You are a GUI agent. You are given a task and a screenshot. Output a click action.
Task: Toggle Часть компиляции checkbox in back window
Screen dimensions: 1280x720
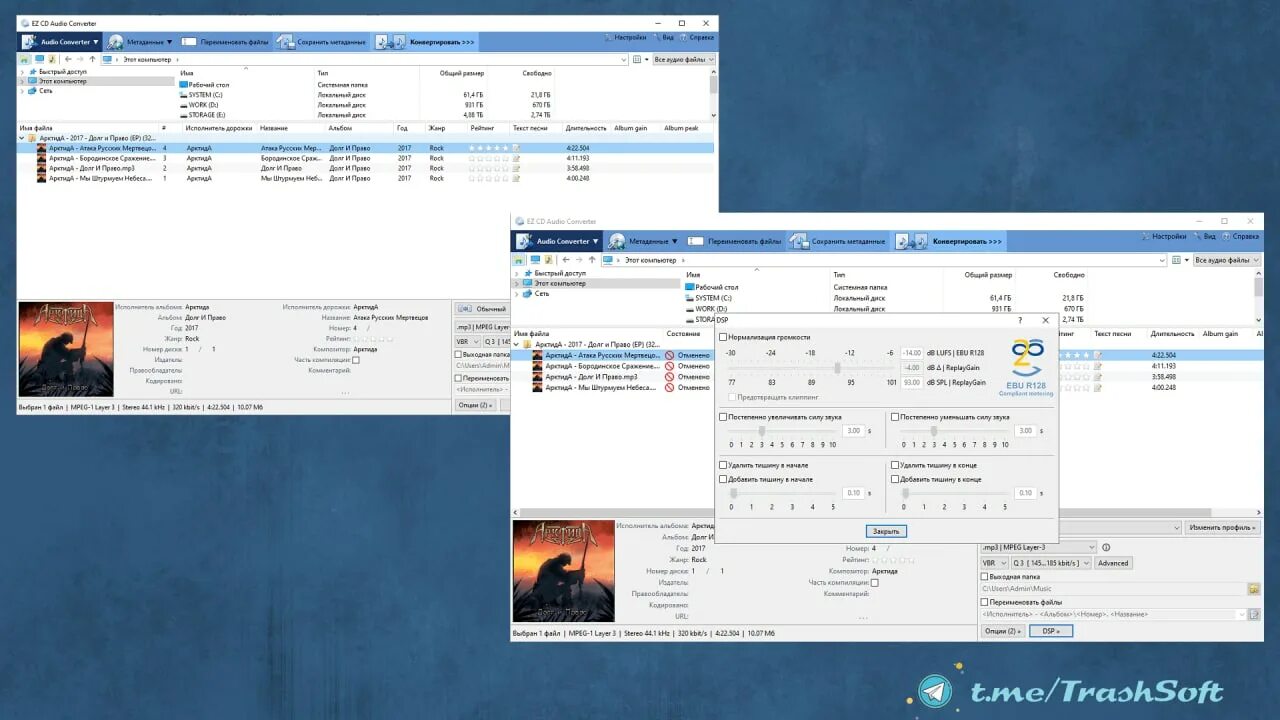[355, 360]
